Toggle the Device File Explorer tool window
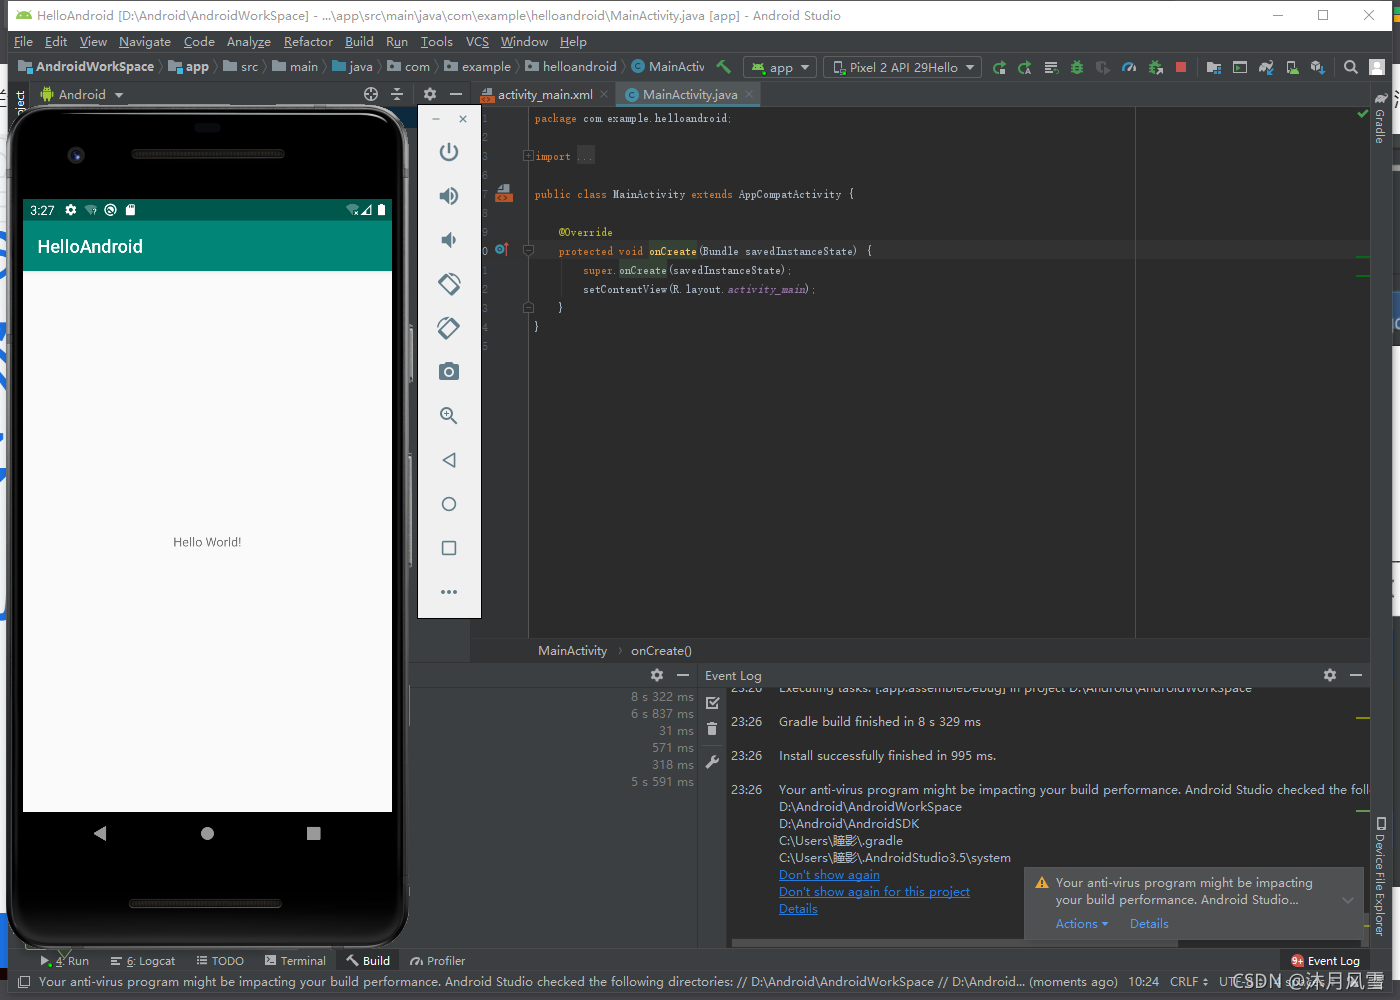The height and width of the screenshot is (1000, 1400). (1381, 876)
